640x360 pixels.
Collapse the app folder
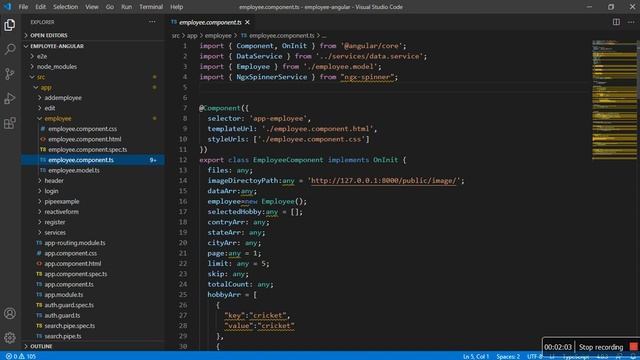click(93, 87)
